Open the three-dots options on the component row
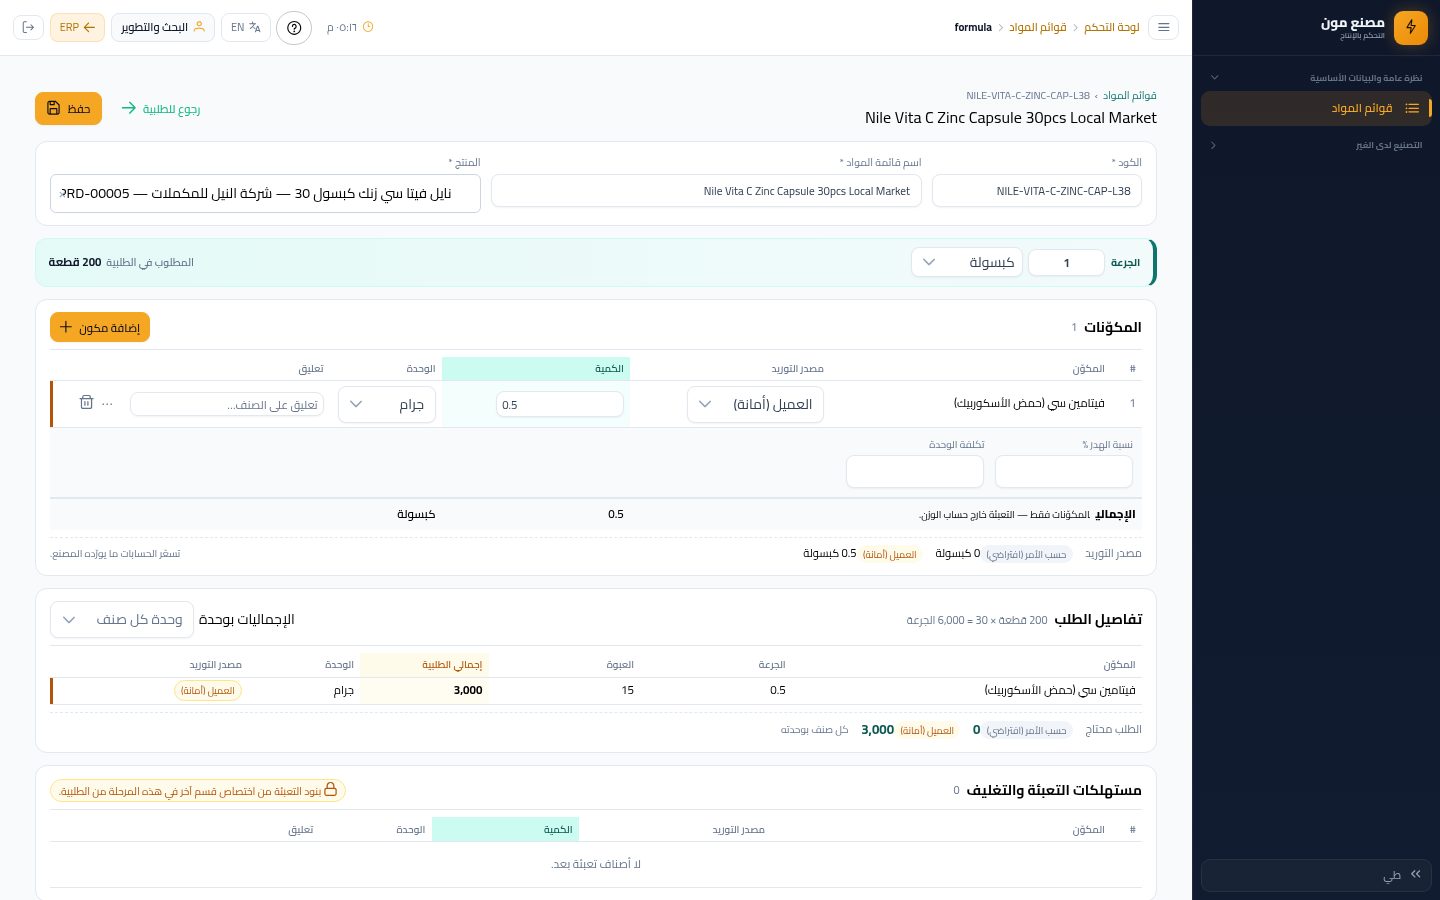Viewport: 1440px width, 900px height. point(108,403)
